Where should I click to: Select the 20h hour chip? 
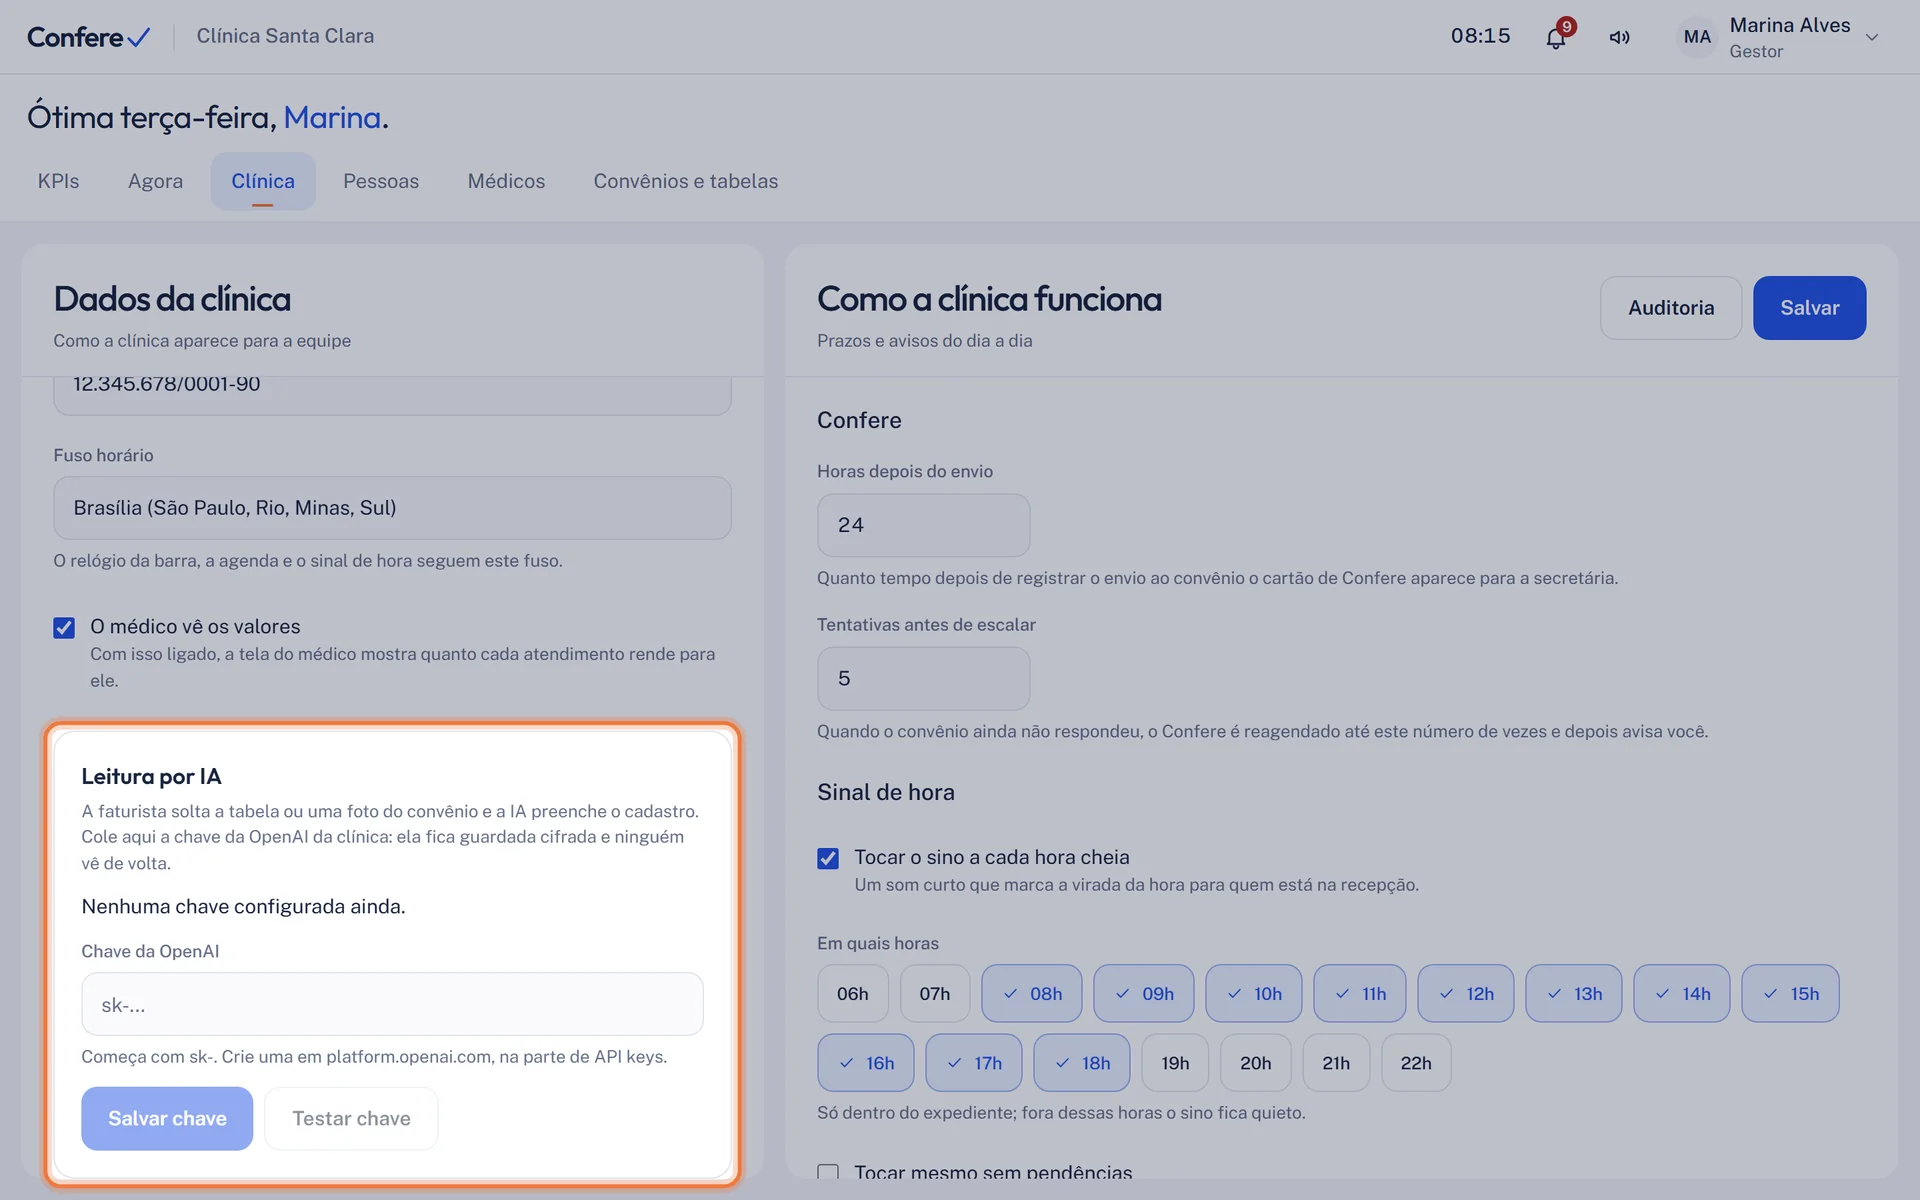pos(1256,1062)
